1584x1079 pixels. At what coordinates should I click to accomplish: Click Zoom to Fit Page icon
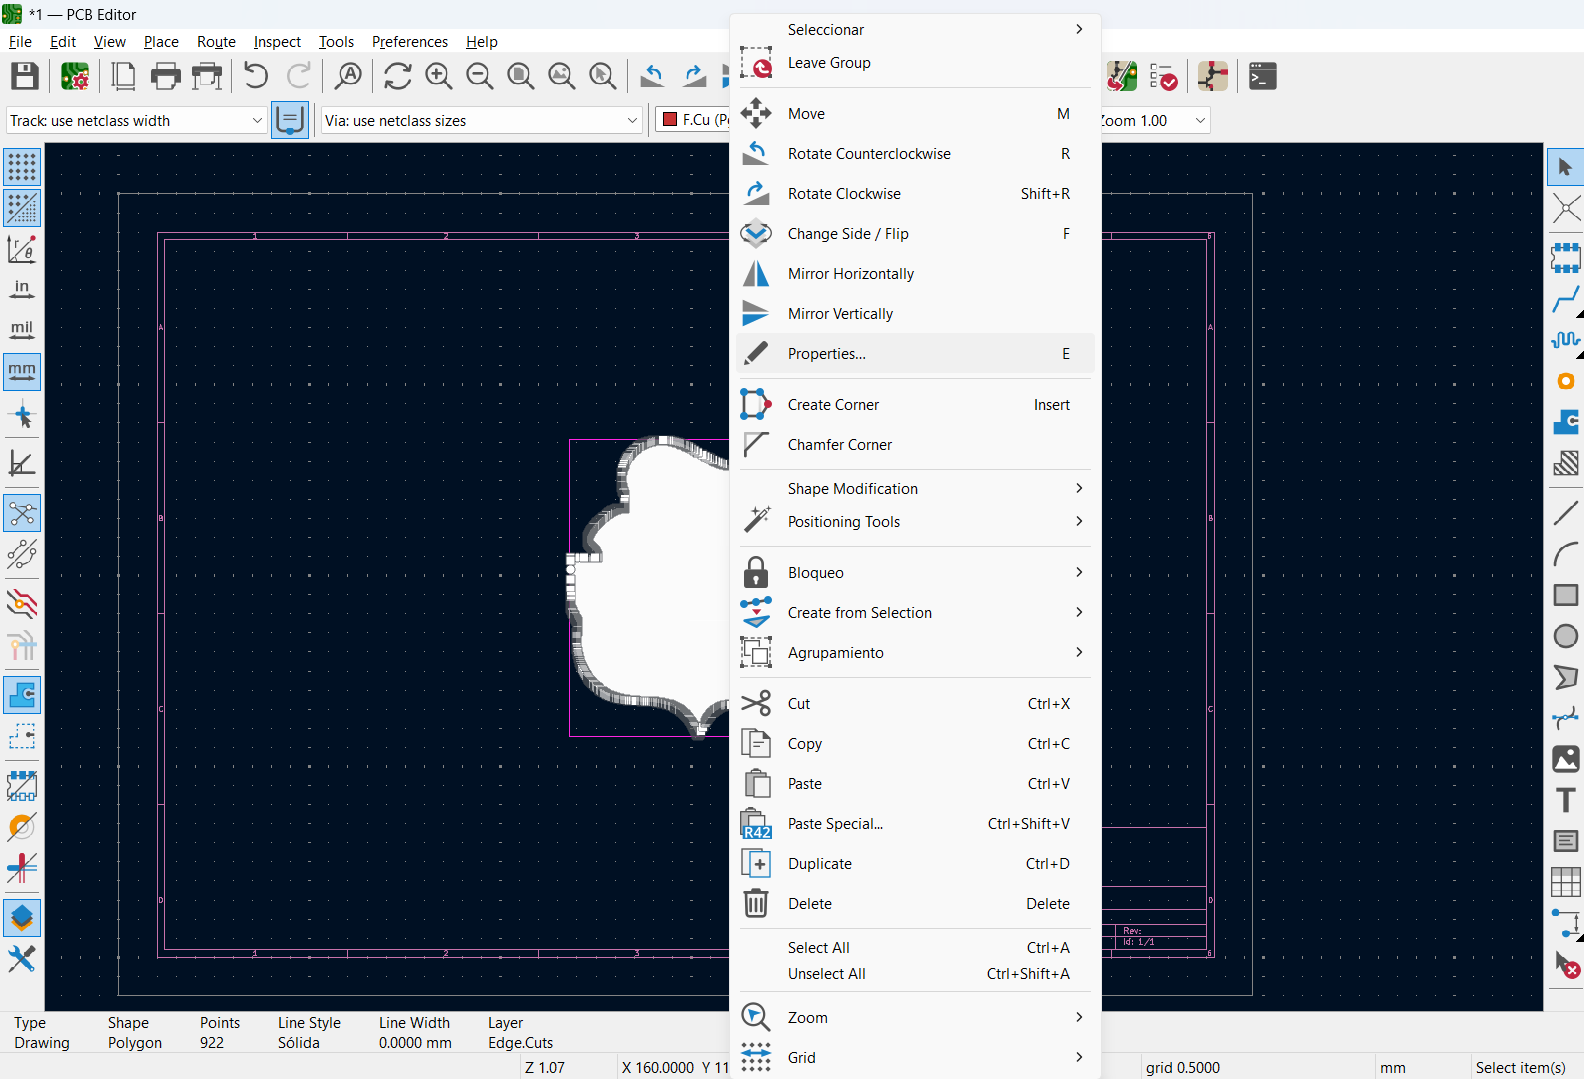(520, 76)
